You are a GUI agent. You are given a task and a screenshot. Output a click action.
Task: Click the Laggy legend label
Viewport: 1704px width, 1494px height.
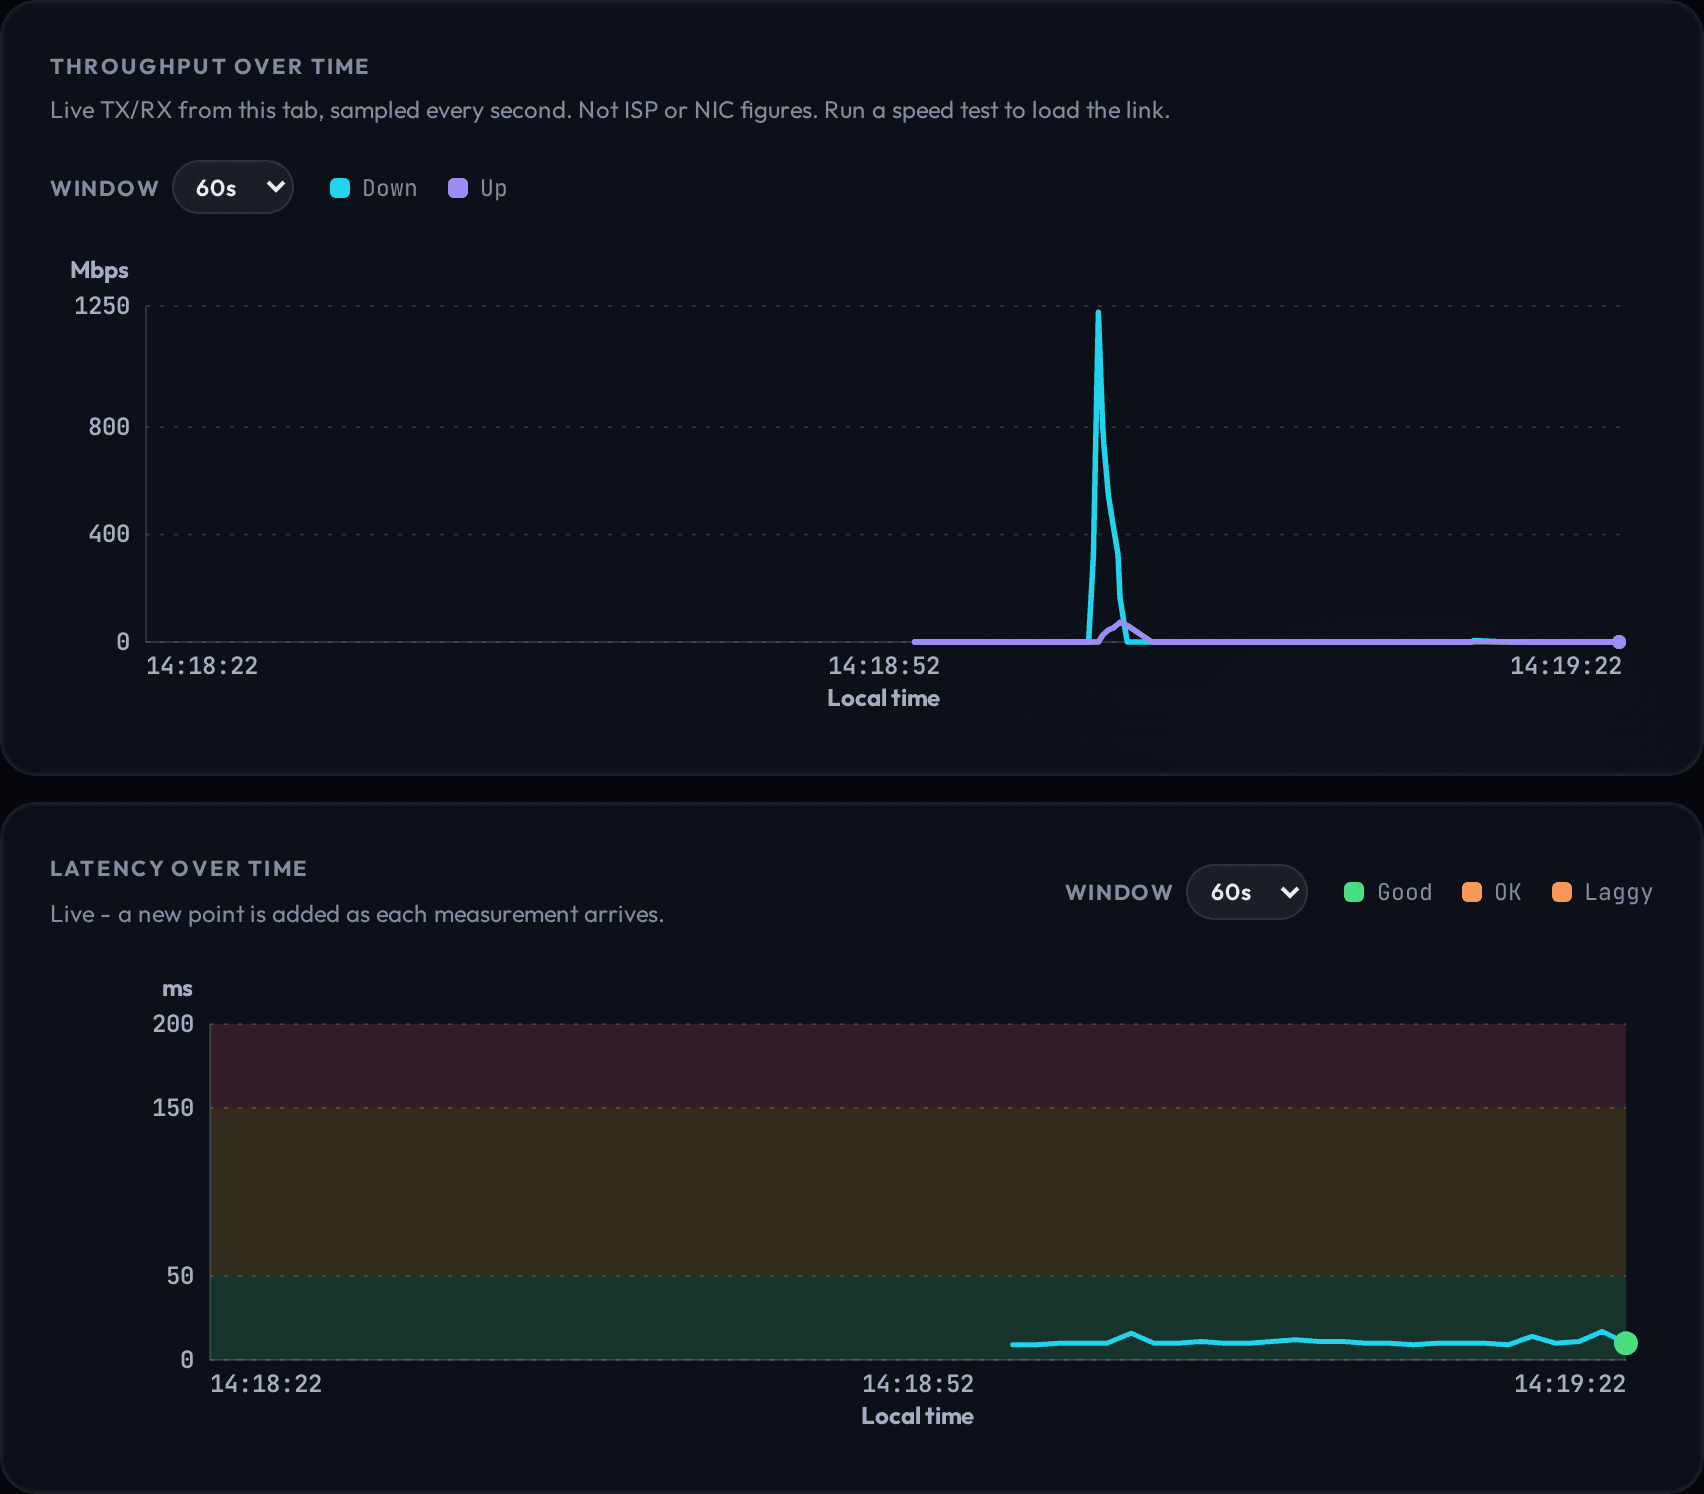[x=1619, y=892]
